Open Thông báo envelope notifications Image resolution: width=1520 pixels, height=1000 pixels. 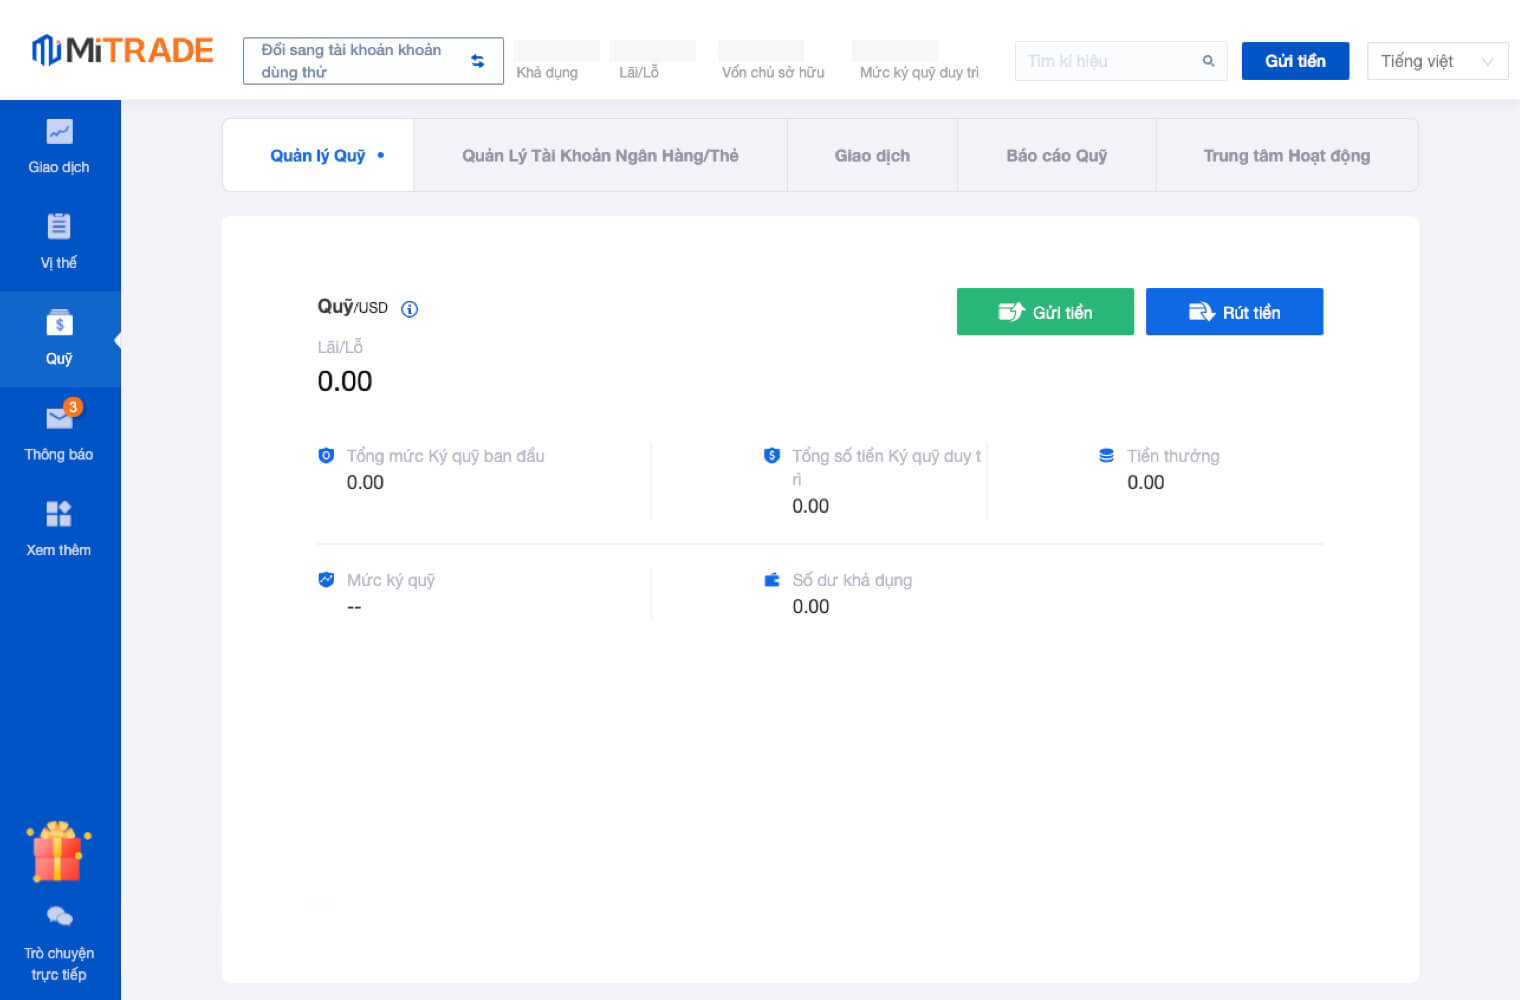coord(59,418)
